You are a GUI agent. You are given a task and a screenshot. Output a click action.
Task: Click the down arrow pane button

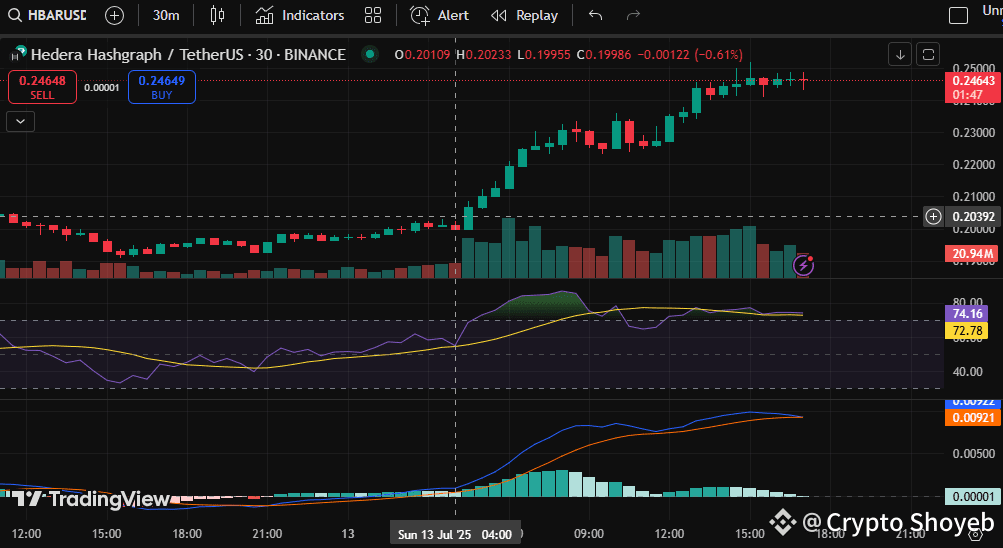coord(900,54)
